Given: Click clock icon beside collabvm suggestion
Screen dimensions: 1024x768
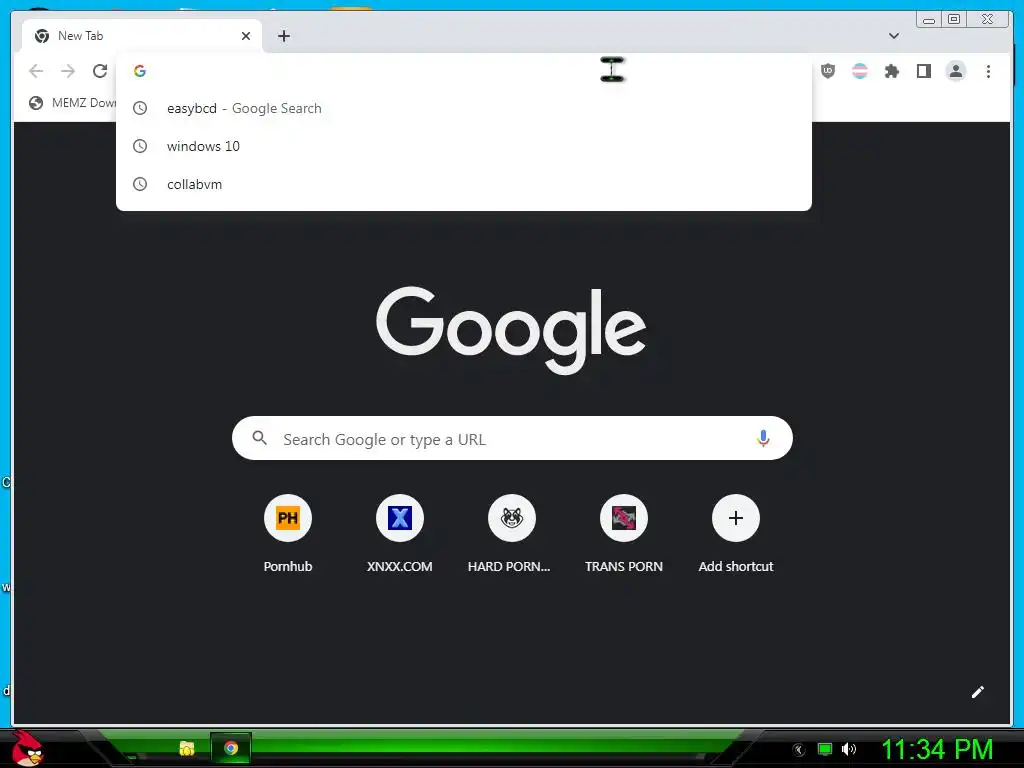Looking at the screenshot, I should [x=140, y=184].
